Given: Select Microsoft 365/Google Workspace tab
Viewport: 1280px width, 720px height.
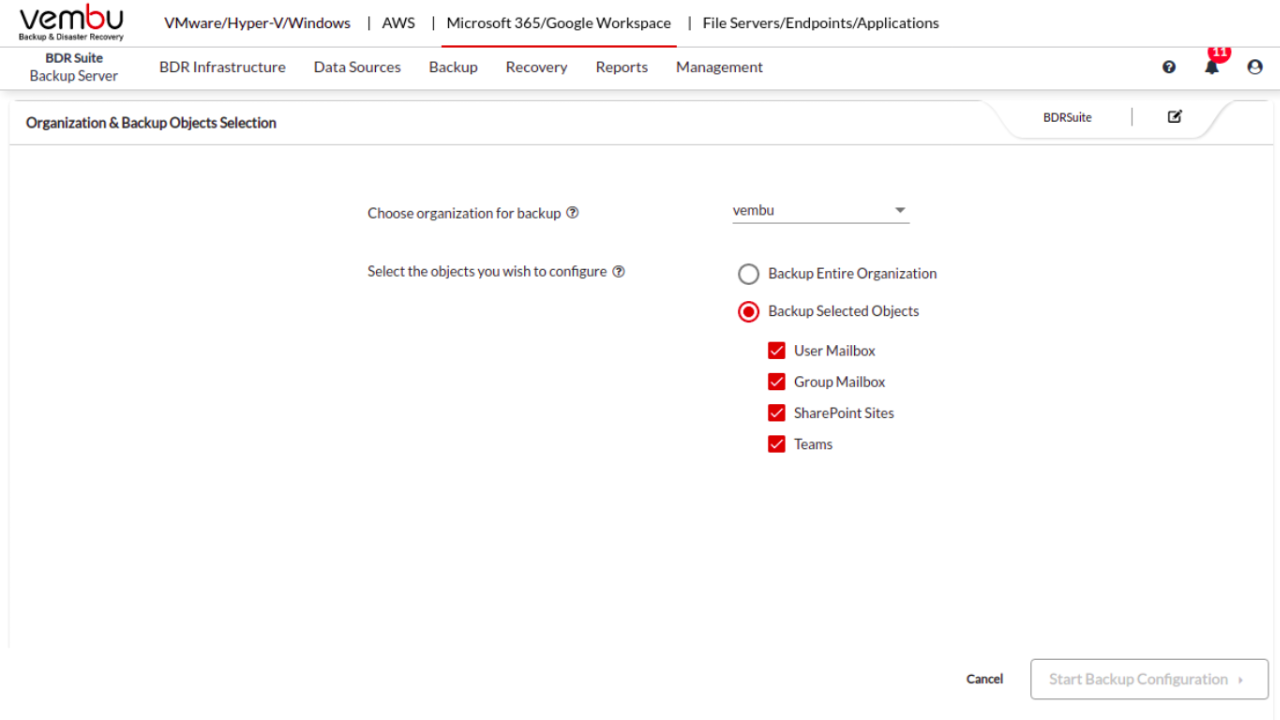Looking at the screenshot, I should pos(559,23).
